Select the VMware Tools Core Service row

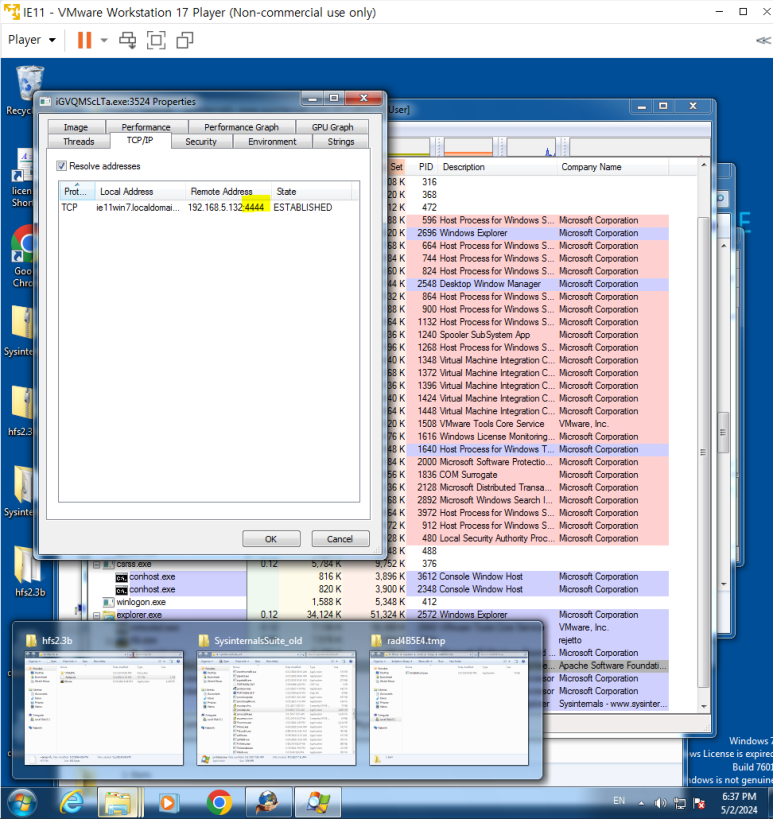528,424
